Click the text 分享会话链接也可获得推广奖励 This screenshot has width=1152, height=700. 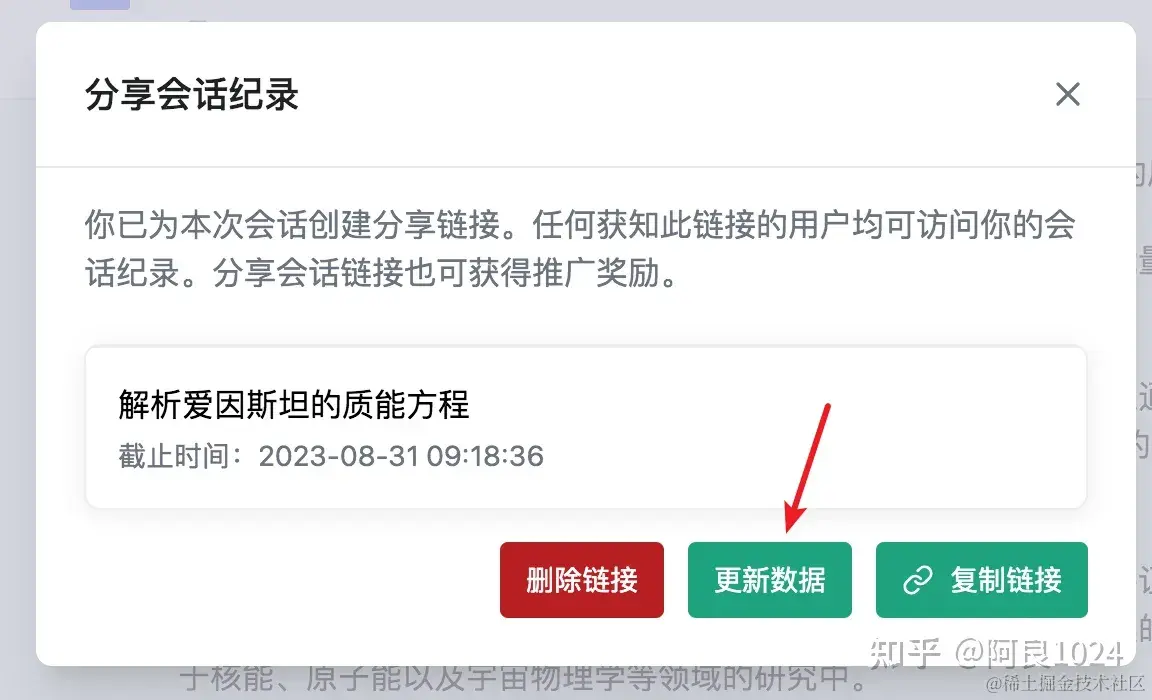pos(446,274)
